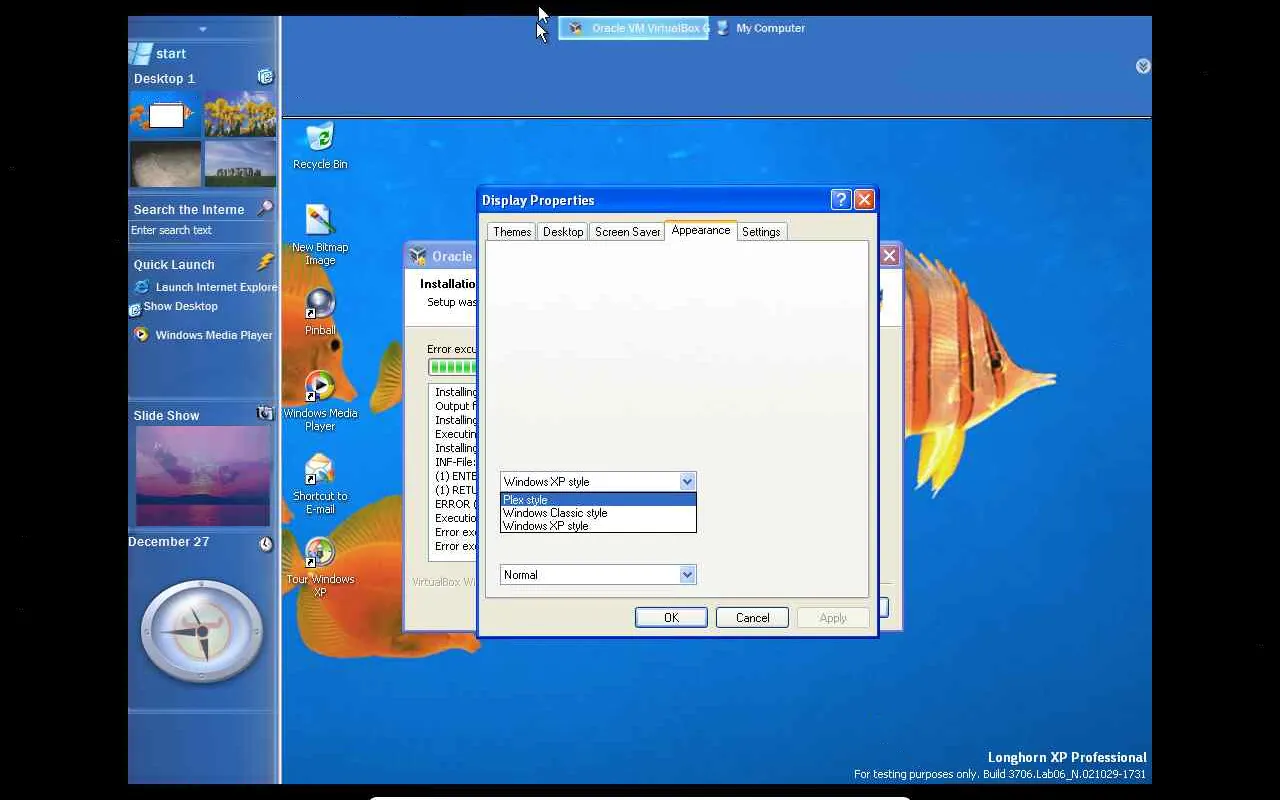
Task: Close the Display Properties dialog
Action: pyautogui.click(x=865, y=199)
